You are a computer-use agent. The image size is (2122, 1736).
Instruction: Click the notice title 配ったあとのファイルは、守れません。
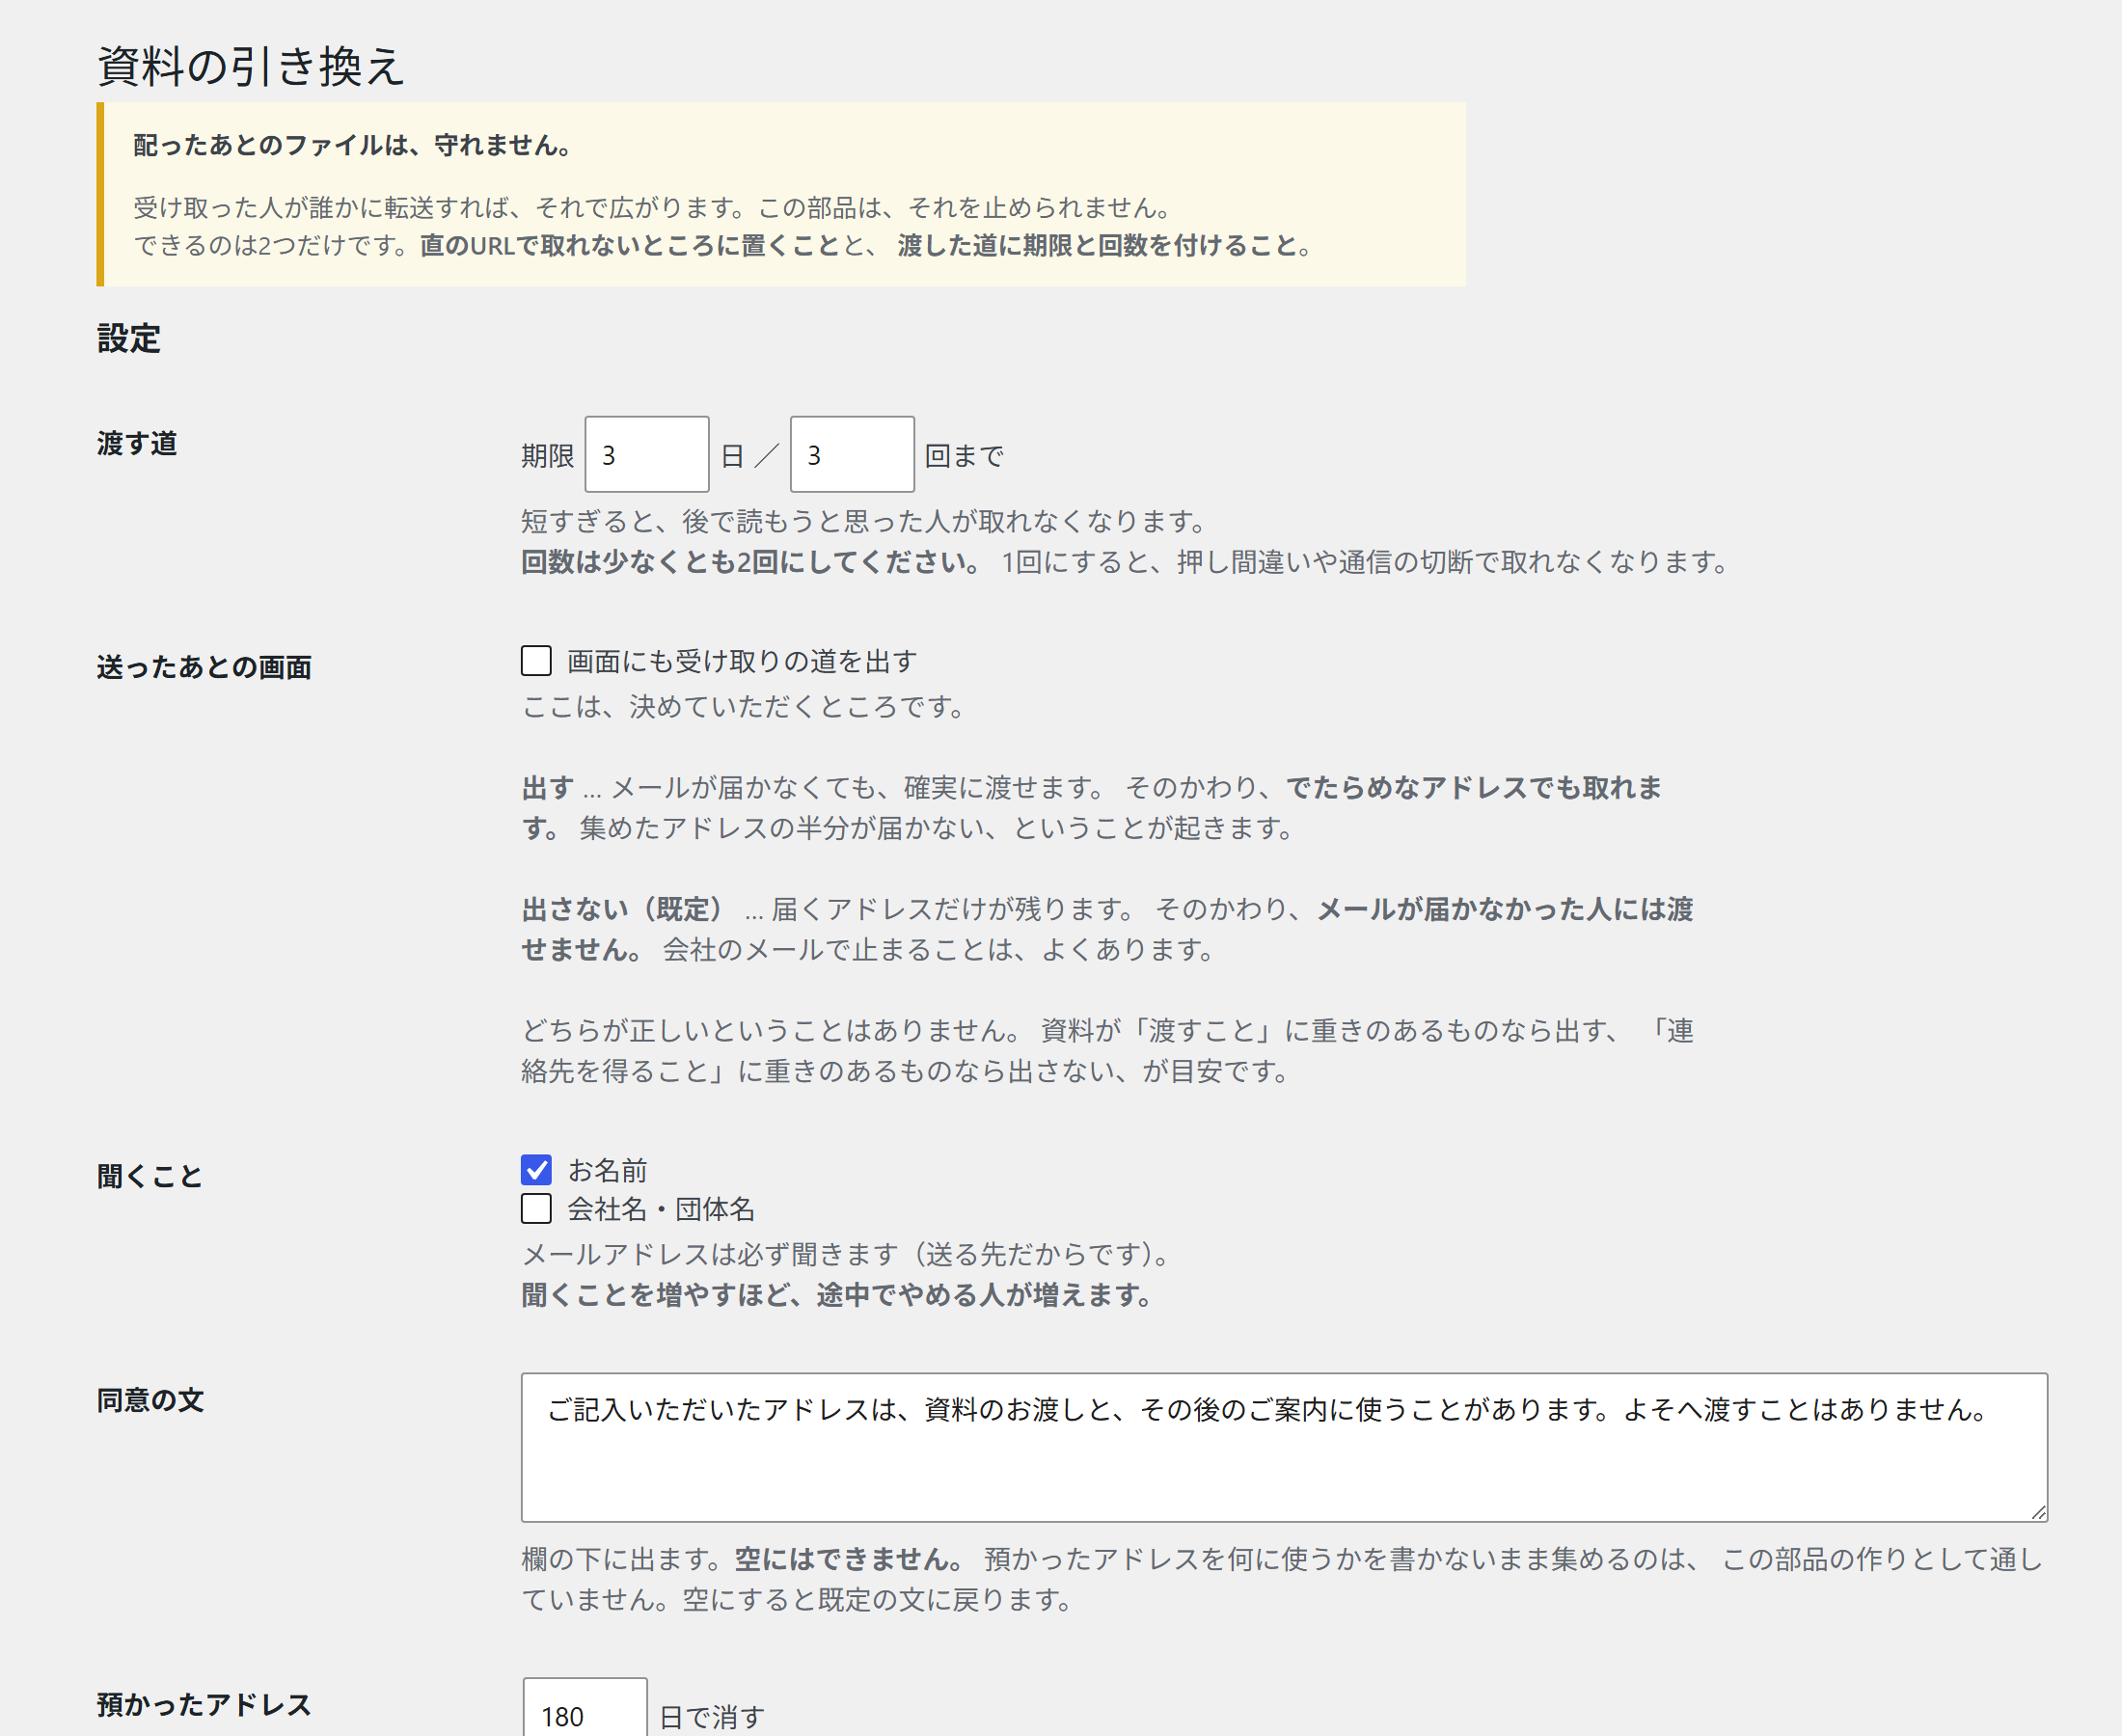click(353, 145)
